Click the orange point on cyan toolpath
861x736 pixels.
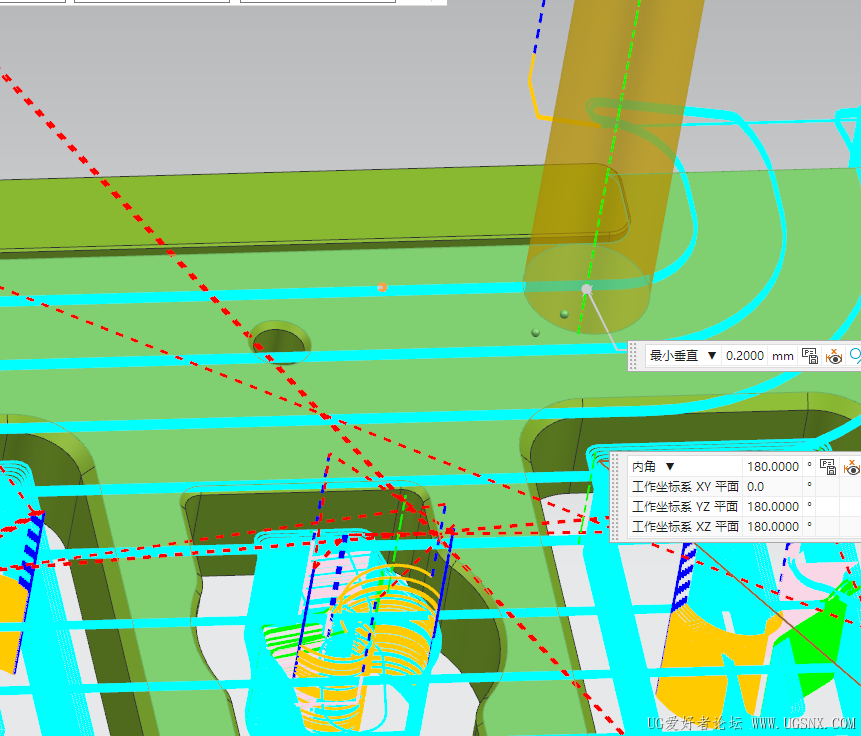(x=382, y=287)
